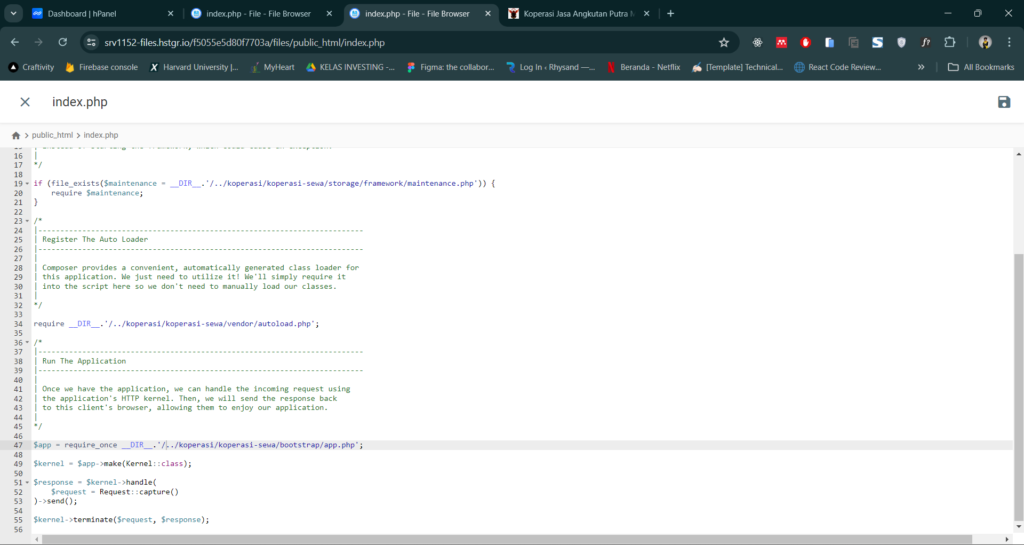Open React Code Review bookmark
1024x545 pixels.
tap(838, 67)
